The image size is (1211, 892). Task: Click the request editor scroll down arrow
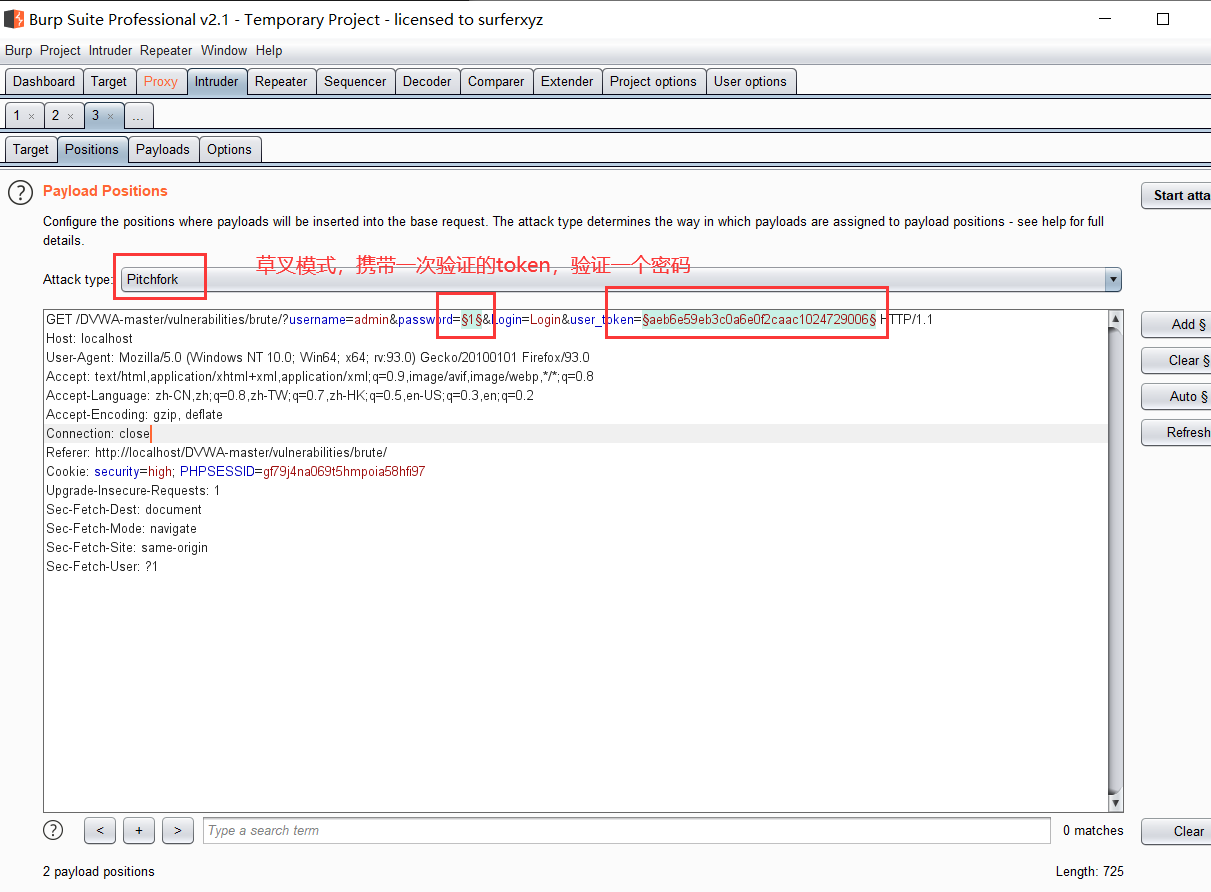coord(1116,803)
